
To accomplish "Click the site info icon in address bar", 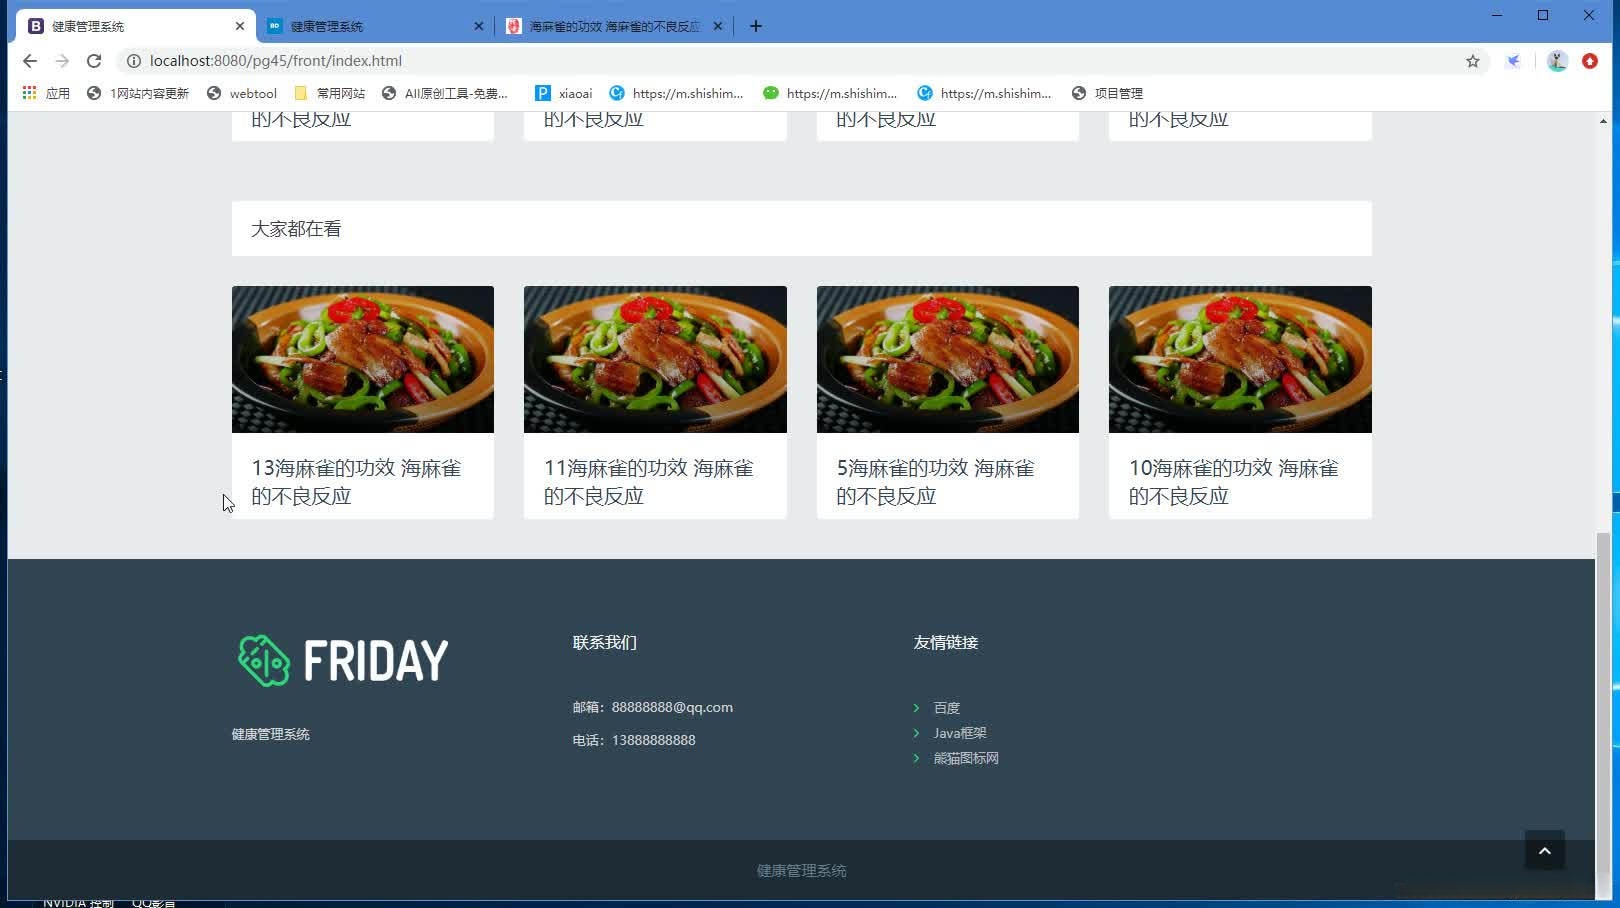I will [x=133, y=61].
